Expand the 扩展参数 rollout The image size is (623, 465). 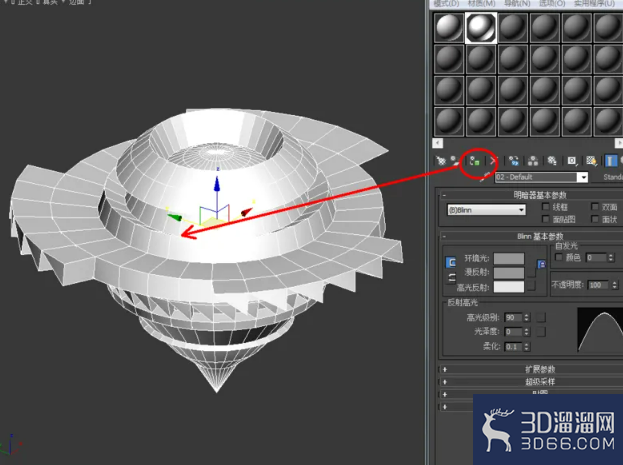click(x=540, y=369)
